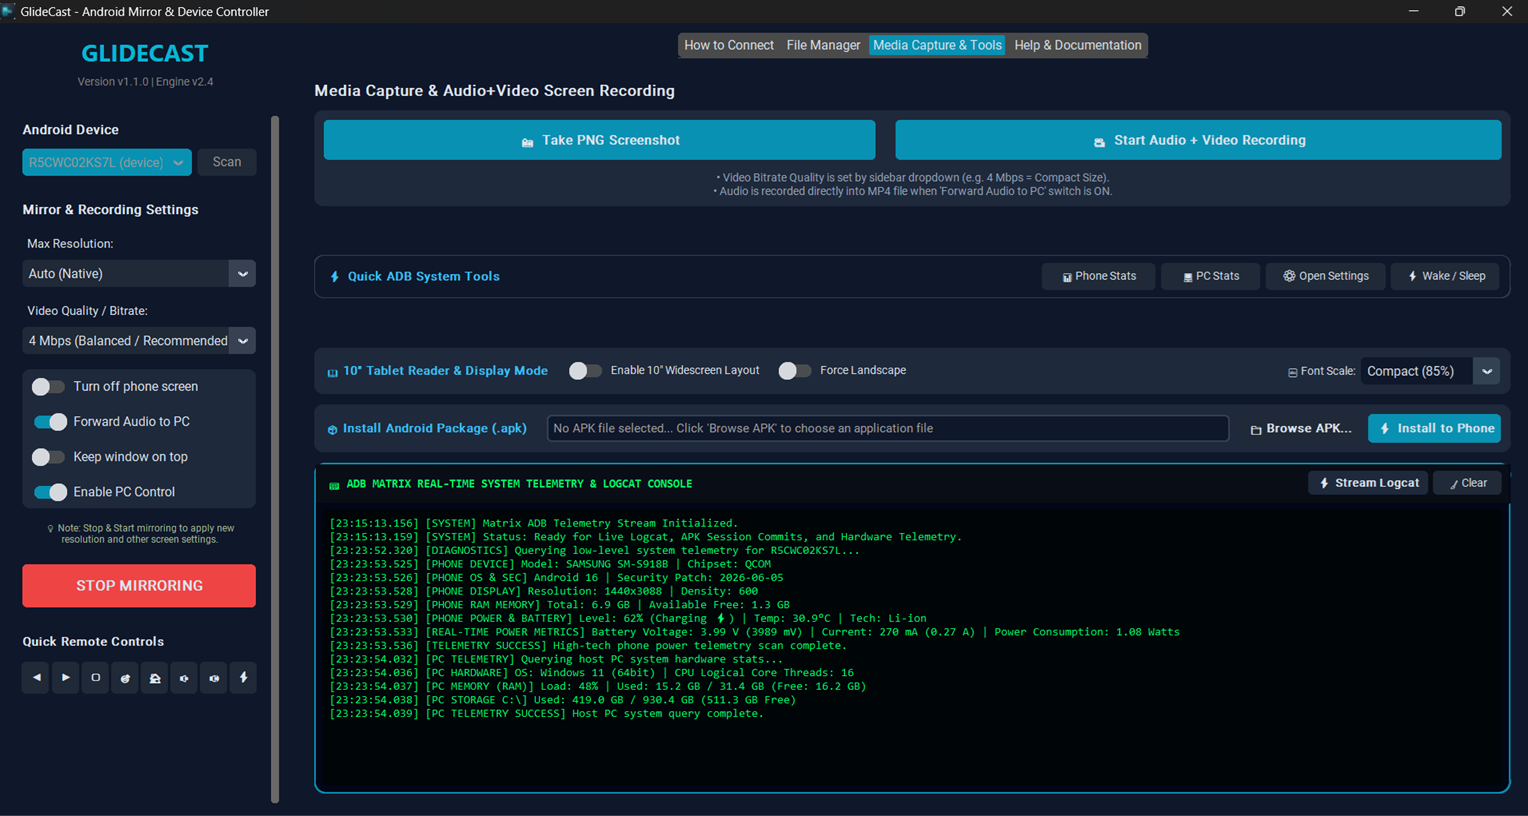Click the PC STORAGE C:\ log line
Viewport: 1528px width, 816px height.
click(563, 700)
